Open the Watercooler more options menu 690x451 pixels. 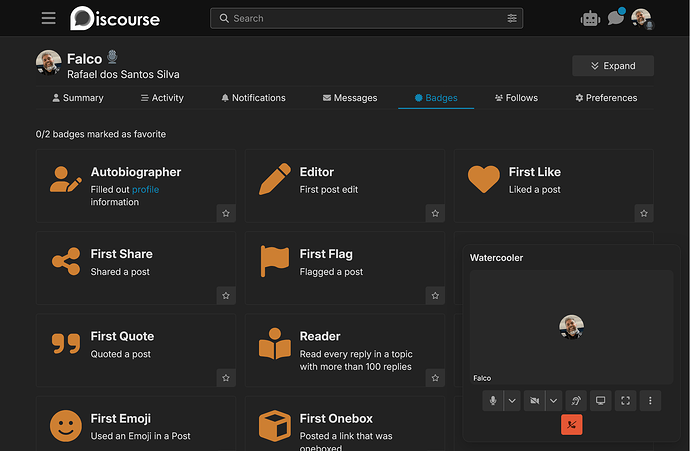[x=650, y=400]
